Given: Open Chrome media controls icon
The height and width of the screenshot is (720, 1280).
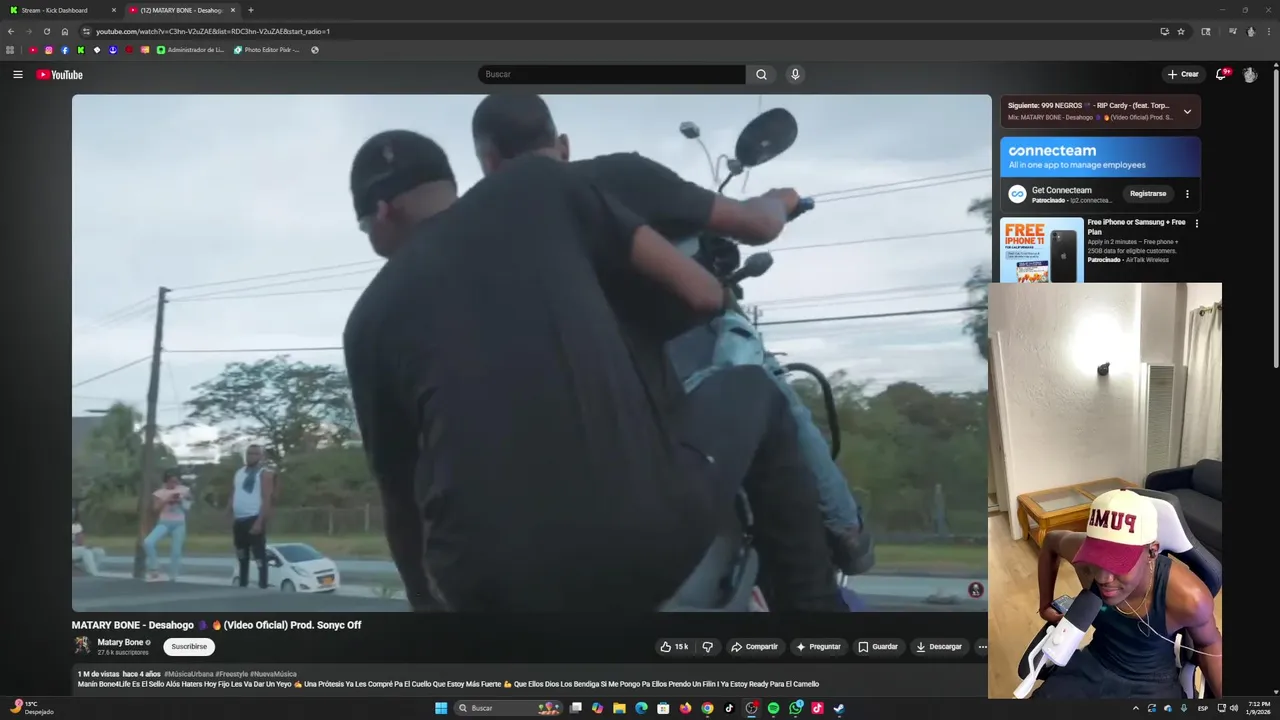Looking at the screenshot, I should point(1232,31).
